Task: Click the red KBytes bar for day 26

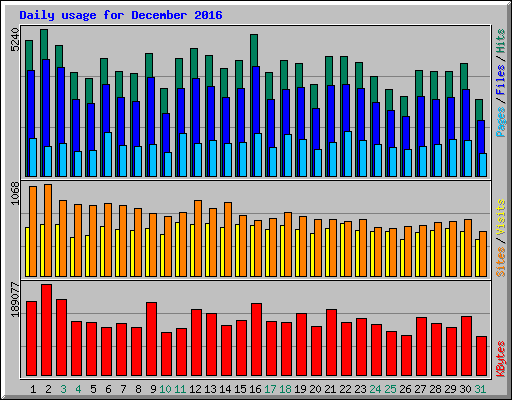Action: pos(406,355)
